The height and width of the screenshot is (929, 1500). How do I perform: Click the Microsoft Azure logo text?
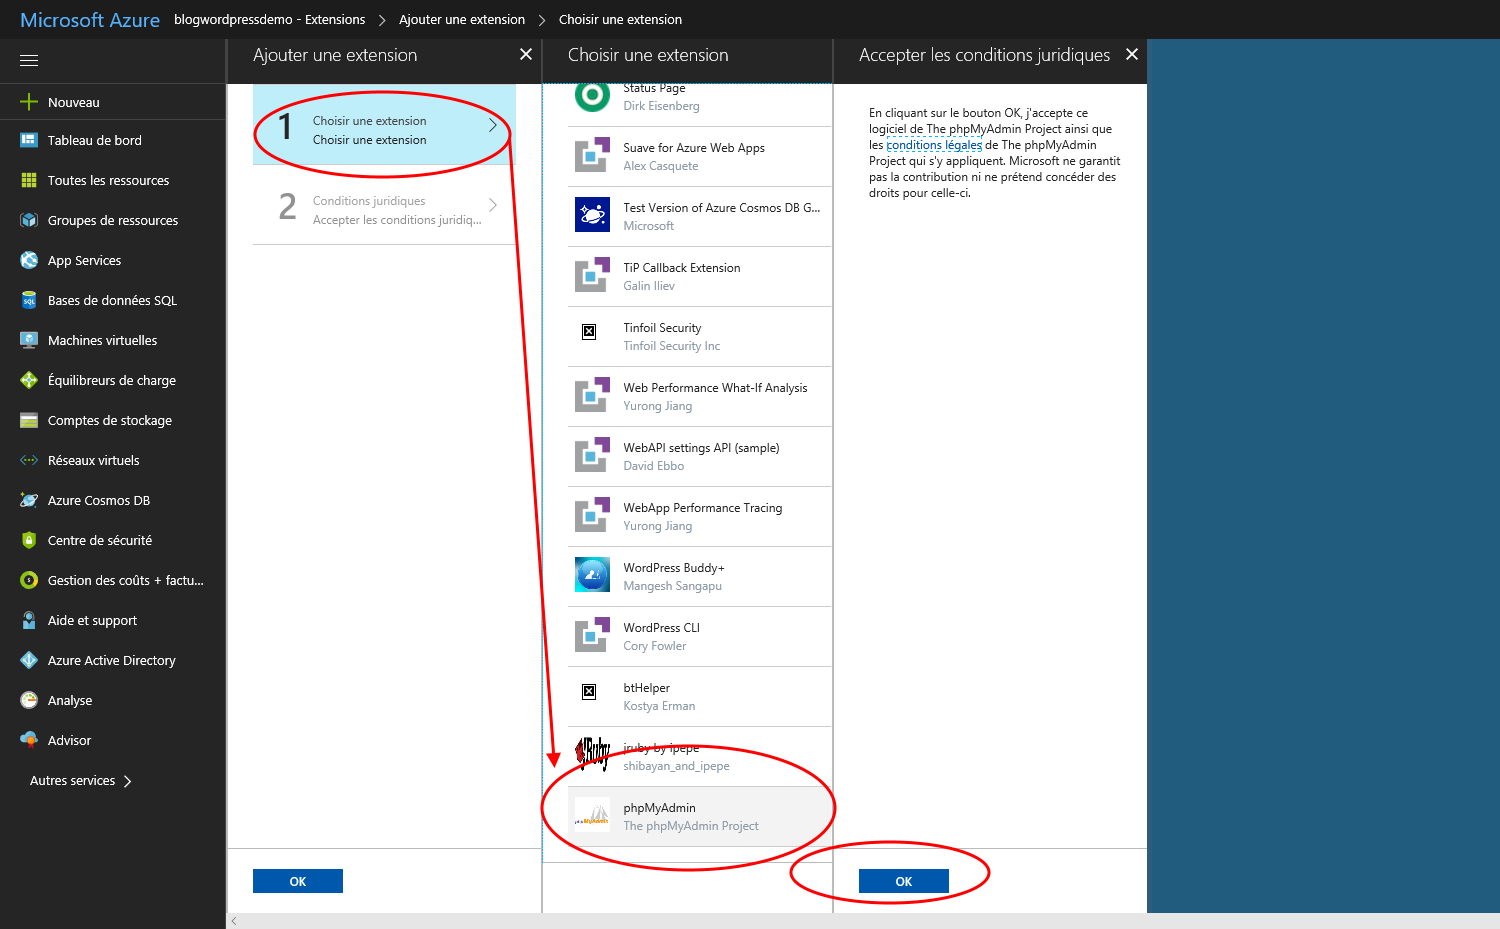pyautogui.click(x=90, y=20)
